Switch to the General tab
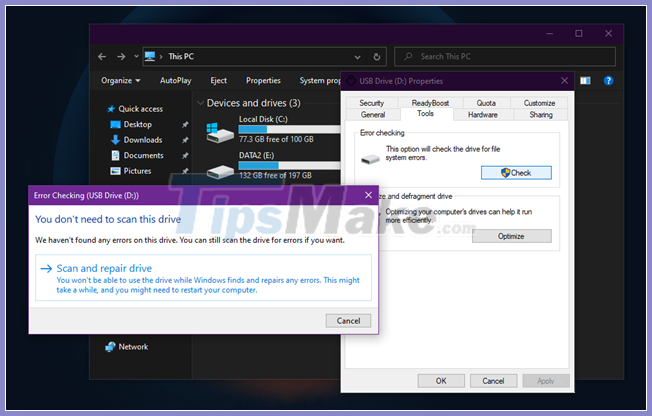Image resolution: width=652 pixels, height=416 pixels. pos(373,114)
